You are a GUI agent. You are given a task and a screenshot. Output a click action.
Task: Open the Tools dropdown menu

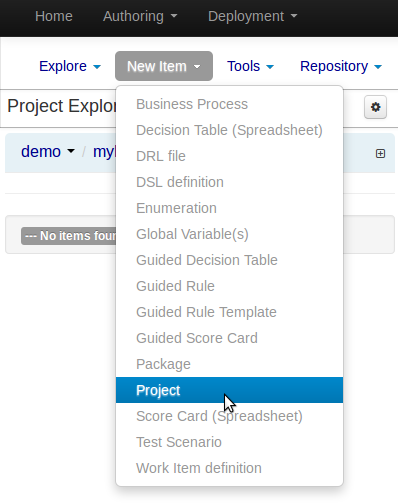tap(250, 66)
